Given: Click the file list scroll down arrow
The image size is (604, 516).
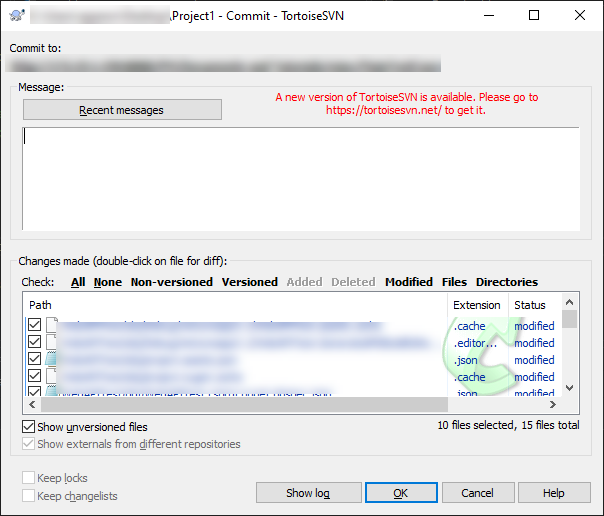Looking at the screenshot, I should [x=569, y=388].
